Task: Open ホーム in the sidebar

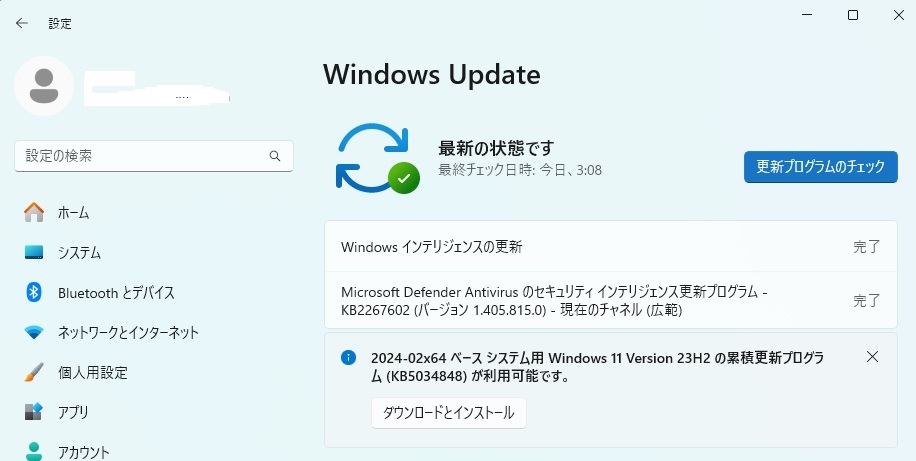Action: [73, 212]
